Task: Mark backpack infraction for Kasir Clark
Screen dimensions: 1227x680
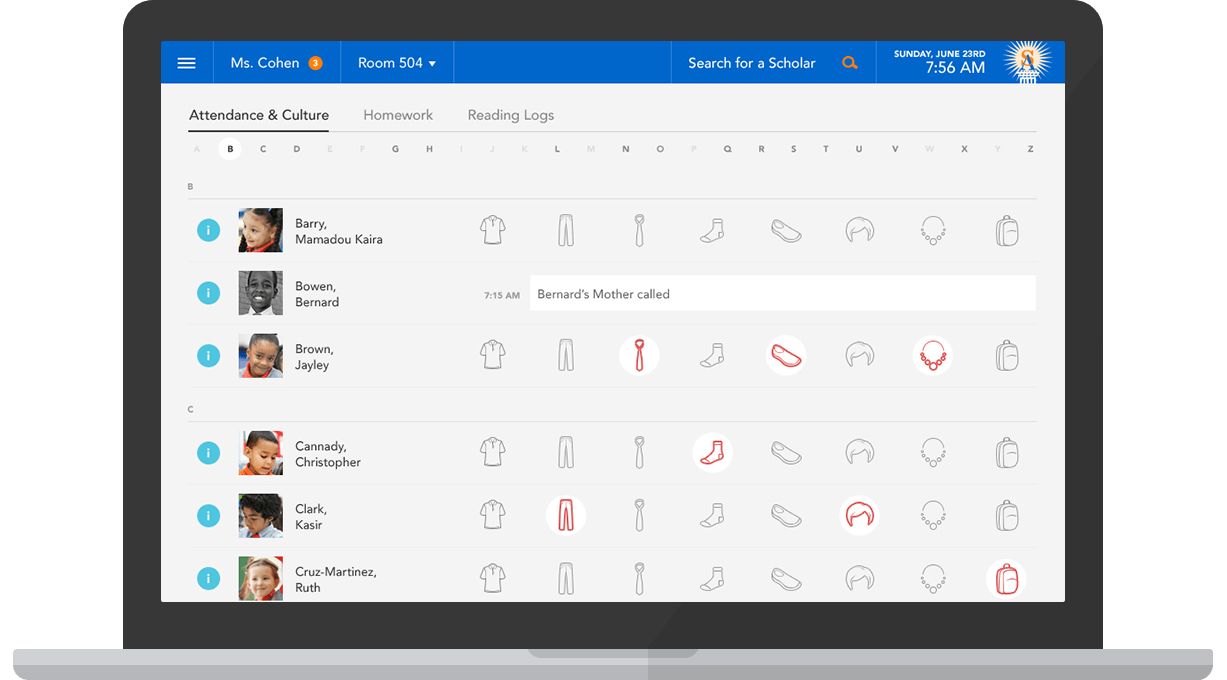Action: [x=1006, y=516]
